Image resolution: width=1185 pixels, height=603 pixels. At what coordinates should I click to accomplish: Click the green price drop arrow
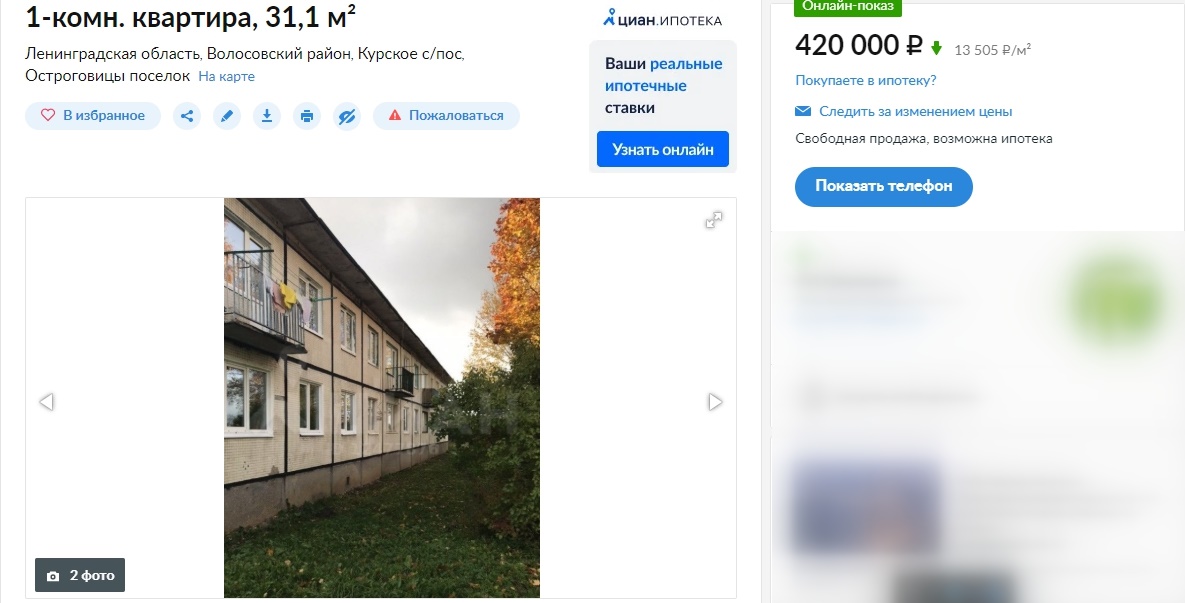(x=936, y=48)
